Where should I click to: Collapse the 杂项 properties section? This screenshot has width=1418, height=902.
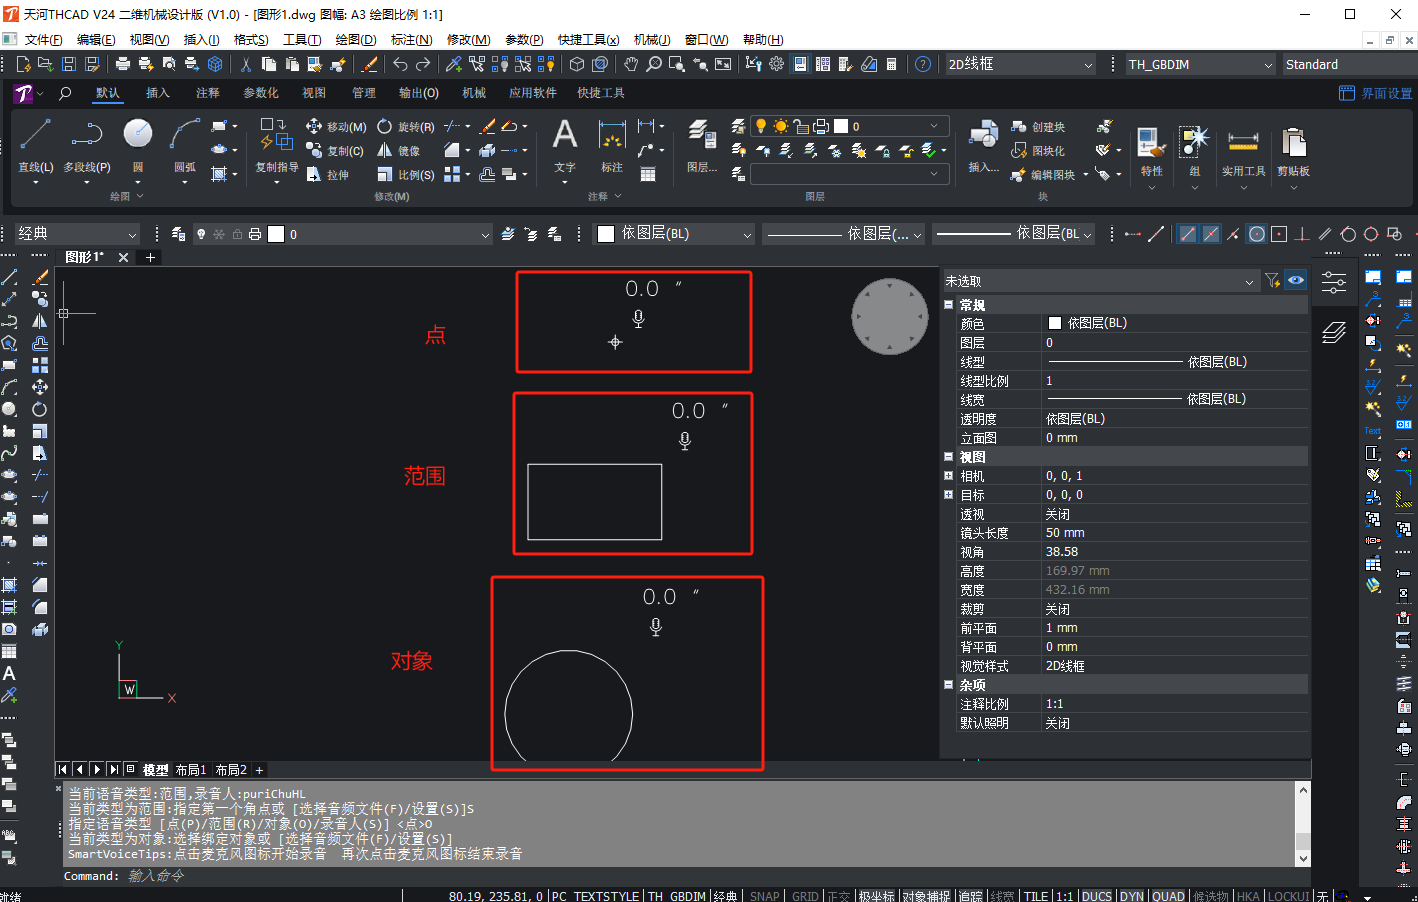tap(949, 685)
